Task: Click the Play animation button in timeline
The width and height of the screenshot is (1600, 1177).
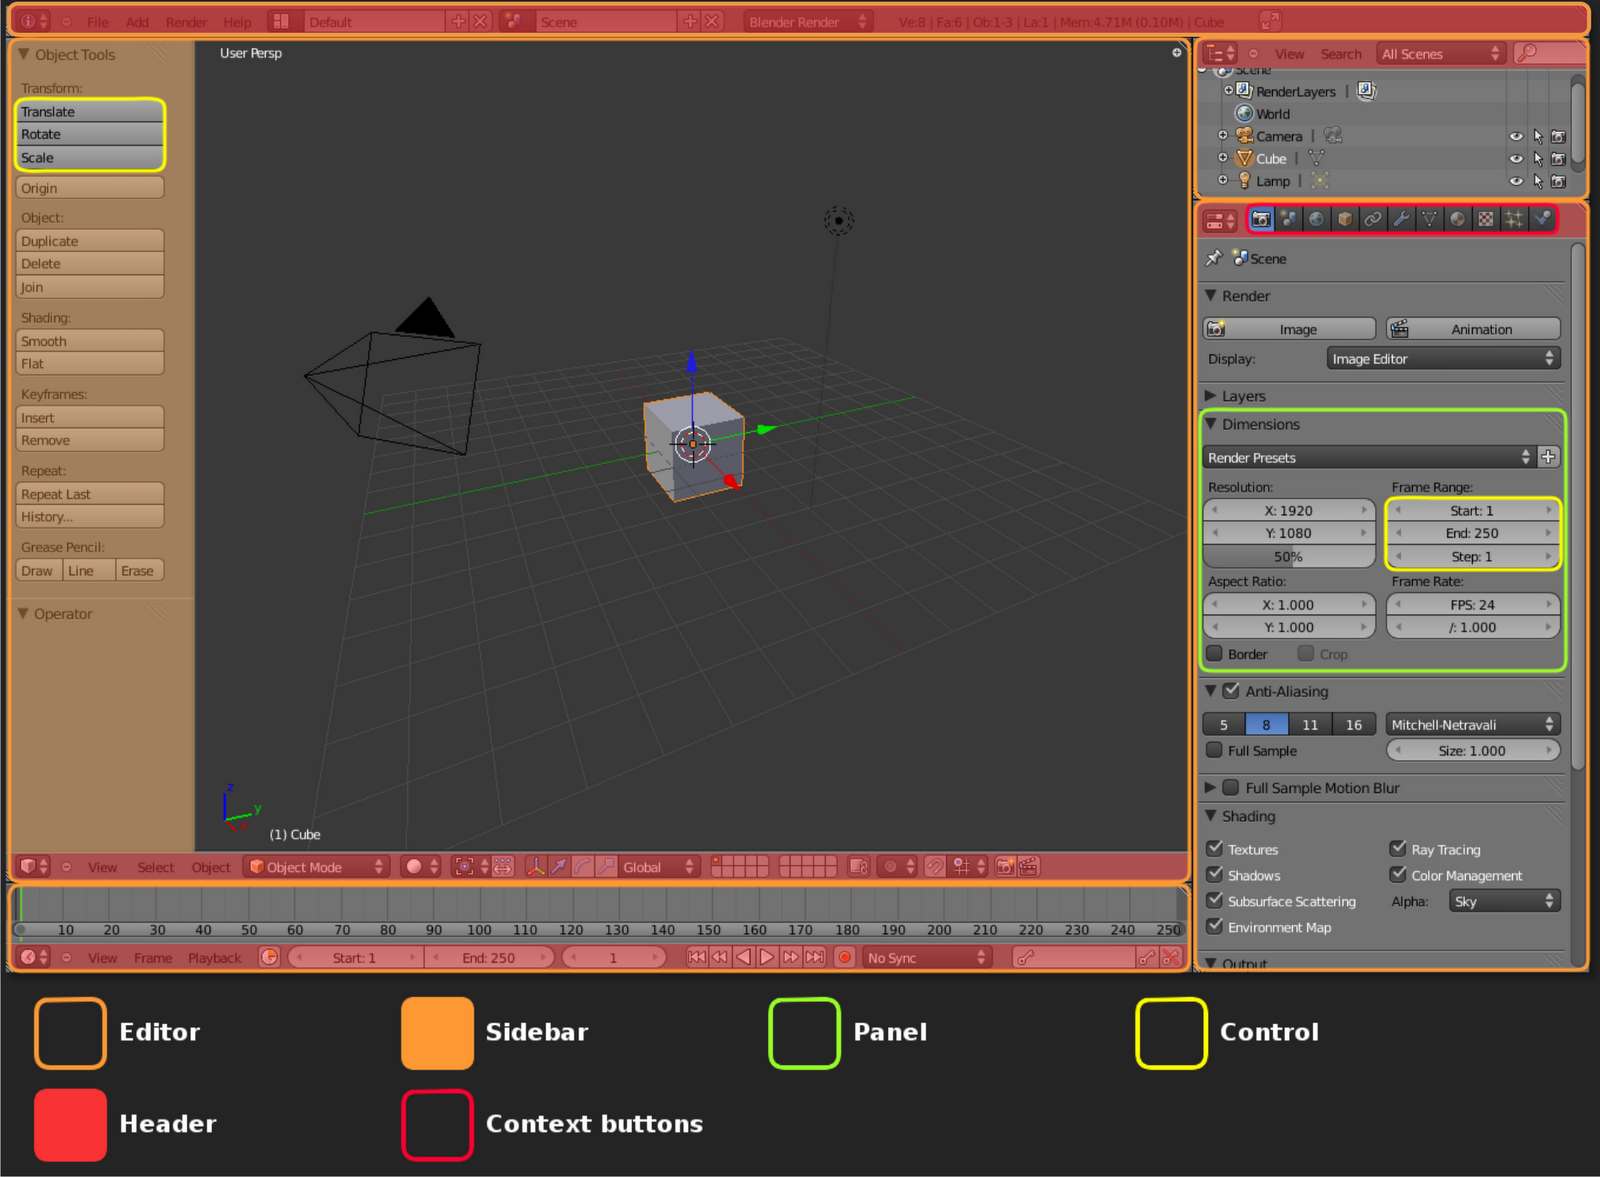Action: (x=767, y=957)
